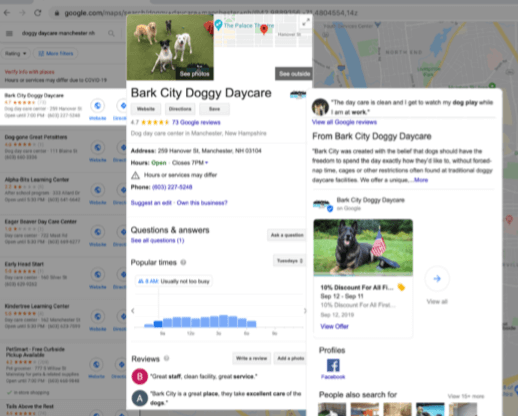This screenshot has width=518, height=416.
Task: Click the Website button under Bark City title
Action: pyautogui.click(x=146, y=109)
